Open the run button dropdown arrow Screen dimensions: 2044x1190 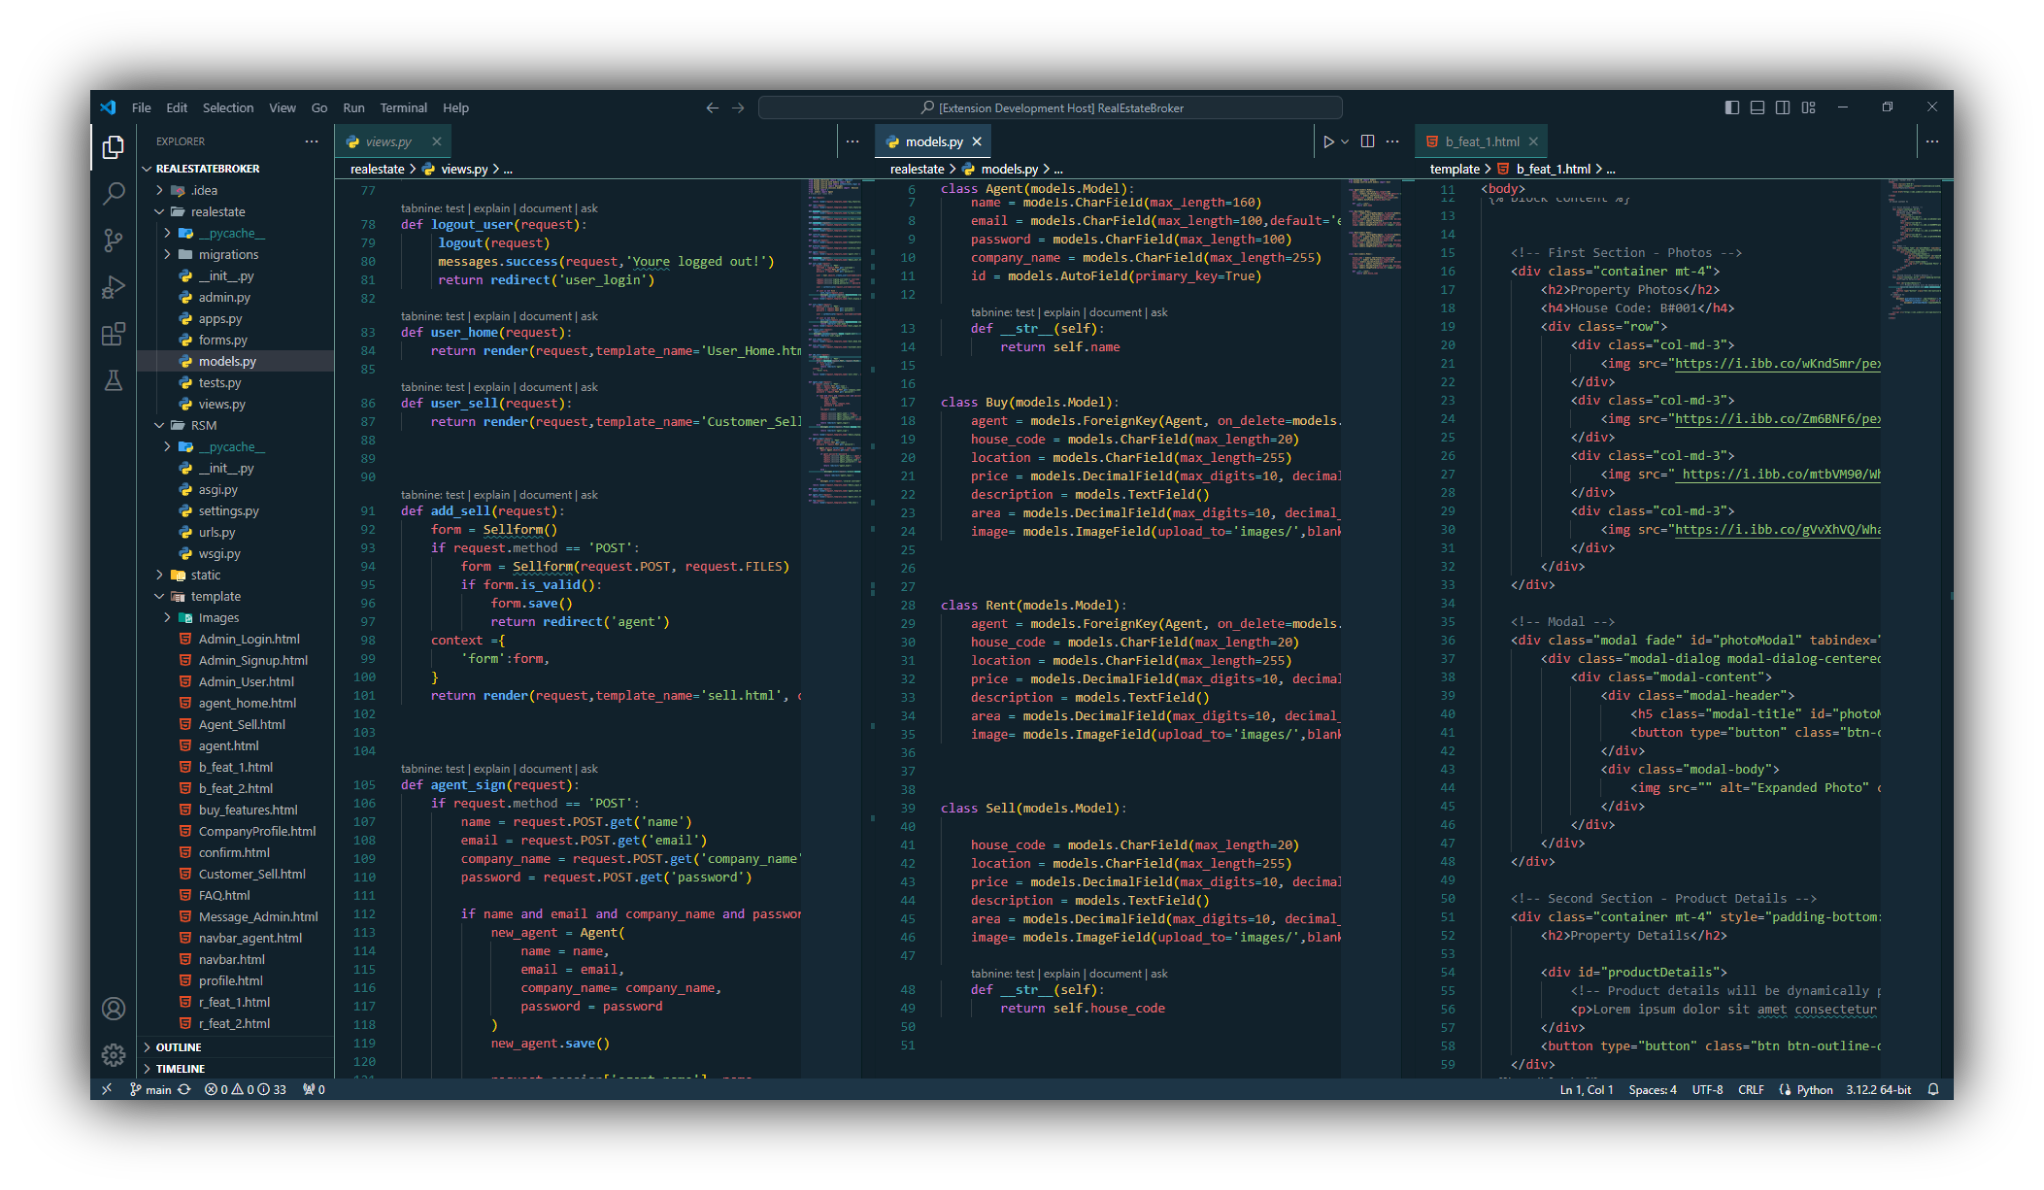(1345, 142)
